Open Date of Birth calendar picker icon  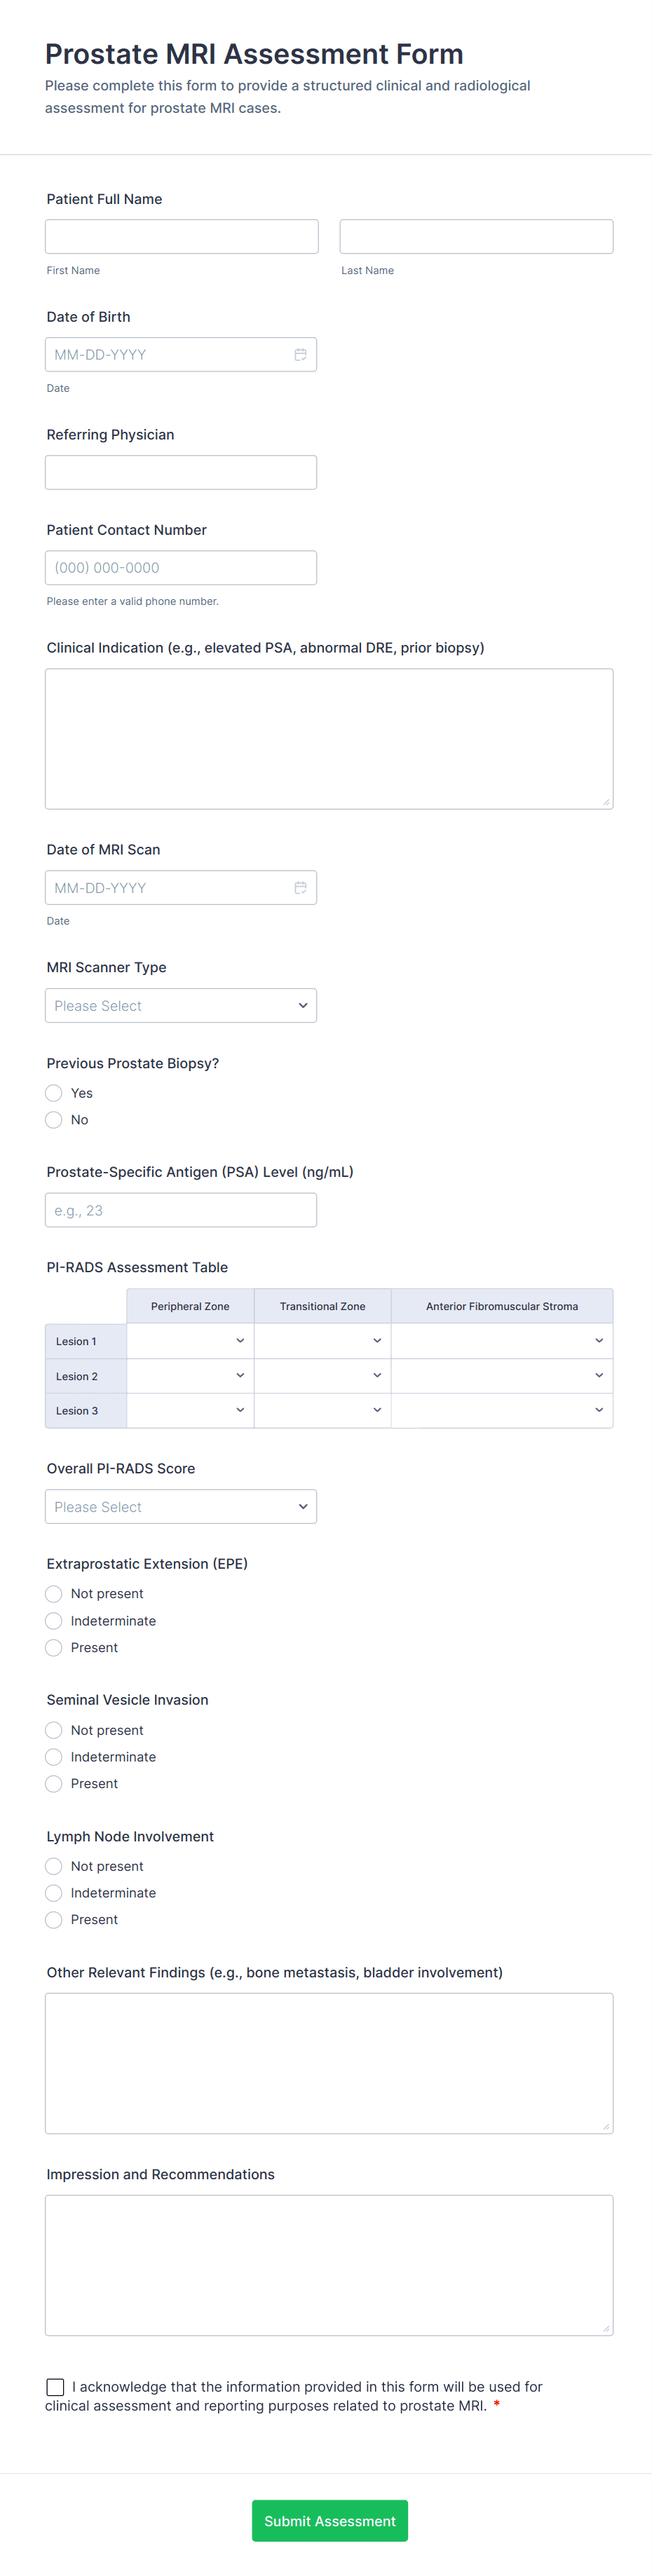[x=300, y=355]
